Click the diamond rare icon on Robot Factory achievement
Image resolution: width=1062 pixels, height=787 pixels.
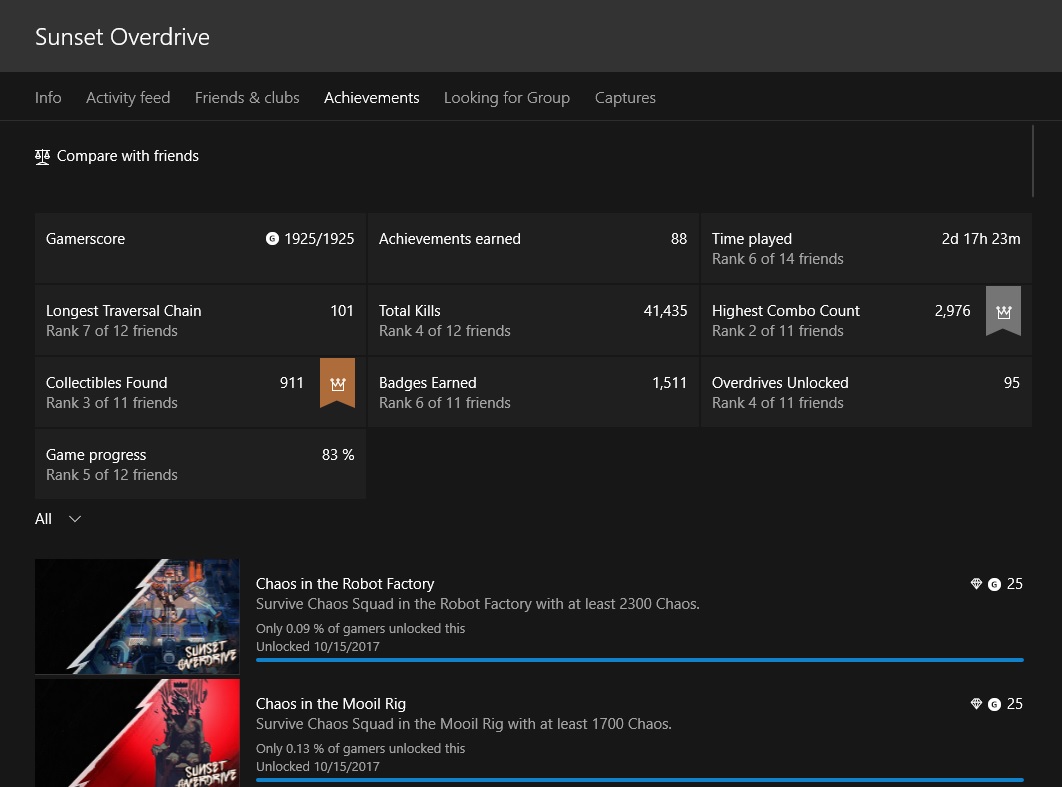(976, 584)
